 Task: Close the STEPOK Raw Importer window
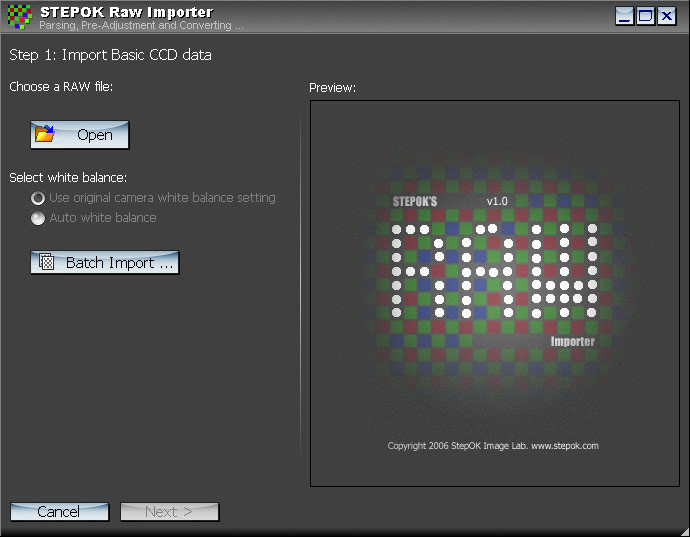click(667, 16)
